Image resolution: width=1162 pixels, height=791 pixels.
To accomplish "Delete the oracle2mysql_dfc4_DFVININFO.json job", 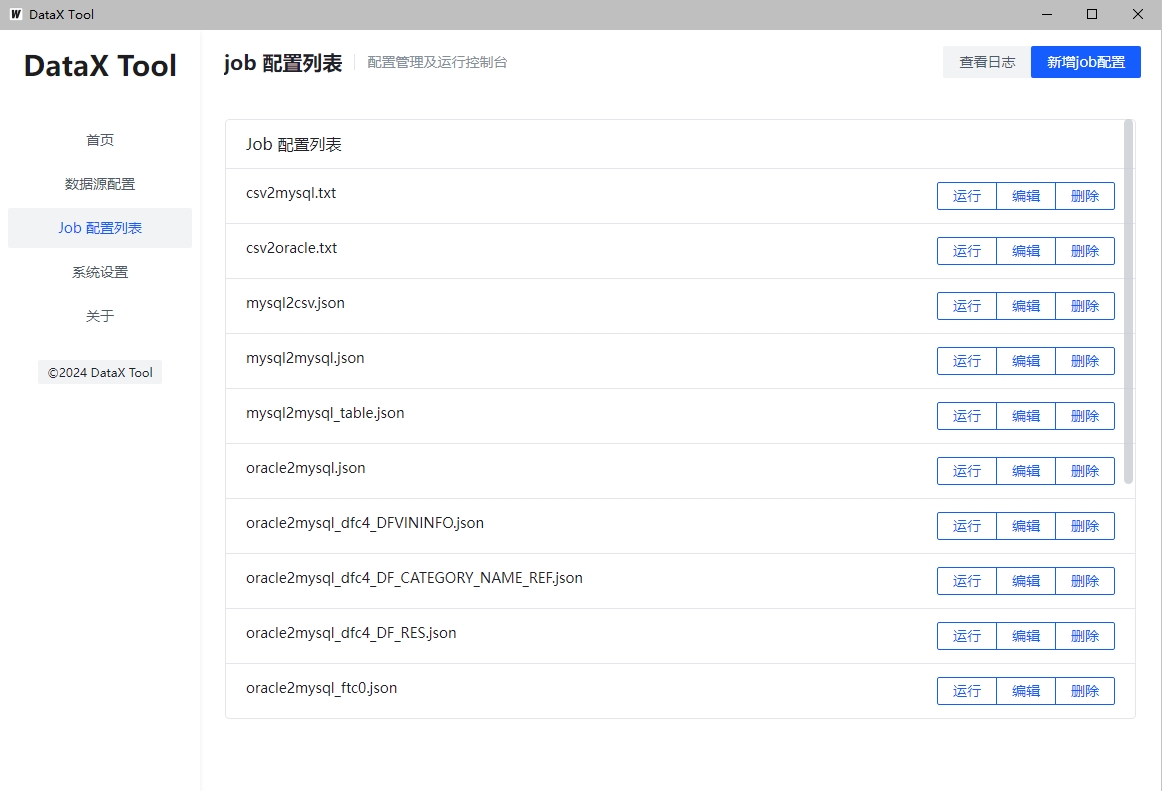I will tap(1085, 526).
